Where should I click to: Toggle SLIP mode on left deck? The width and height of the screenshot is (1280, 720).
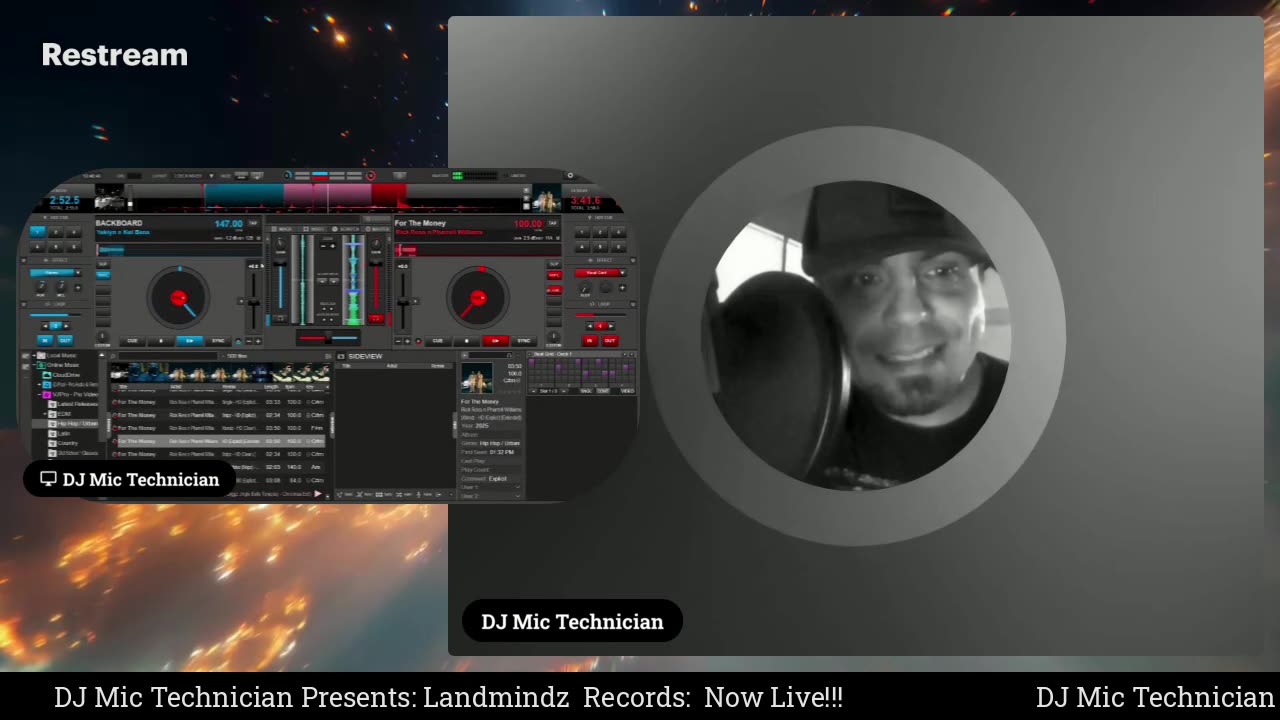[x=103, y=264]
